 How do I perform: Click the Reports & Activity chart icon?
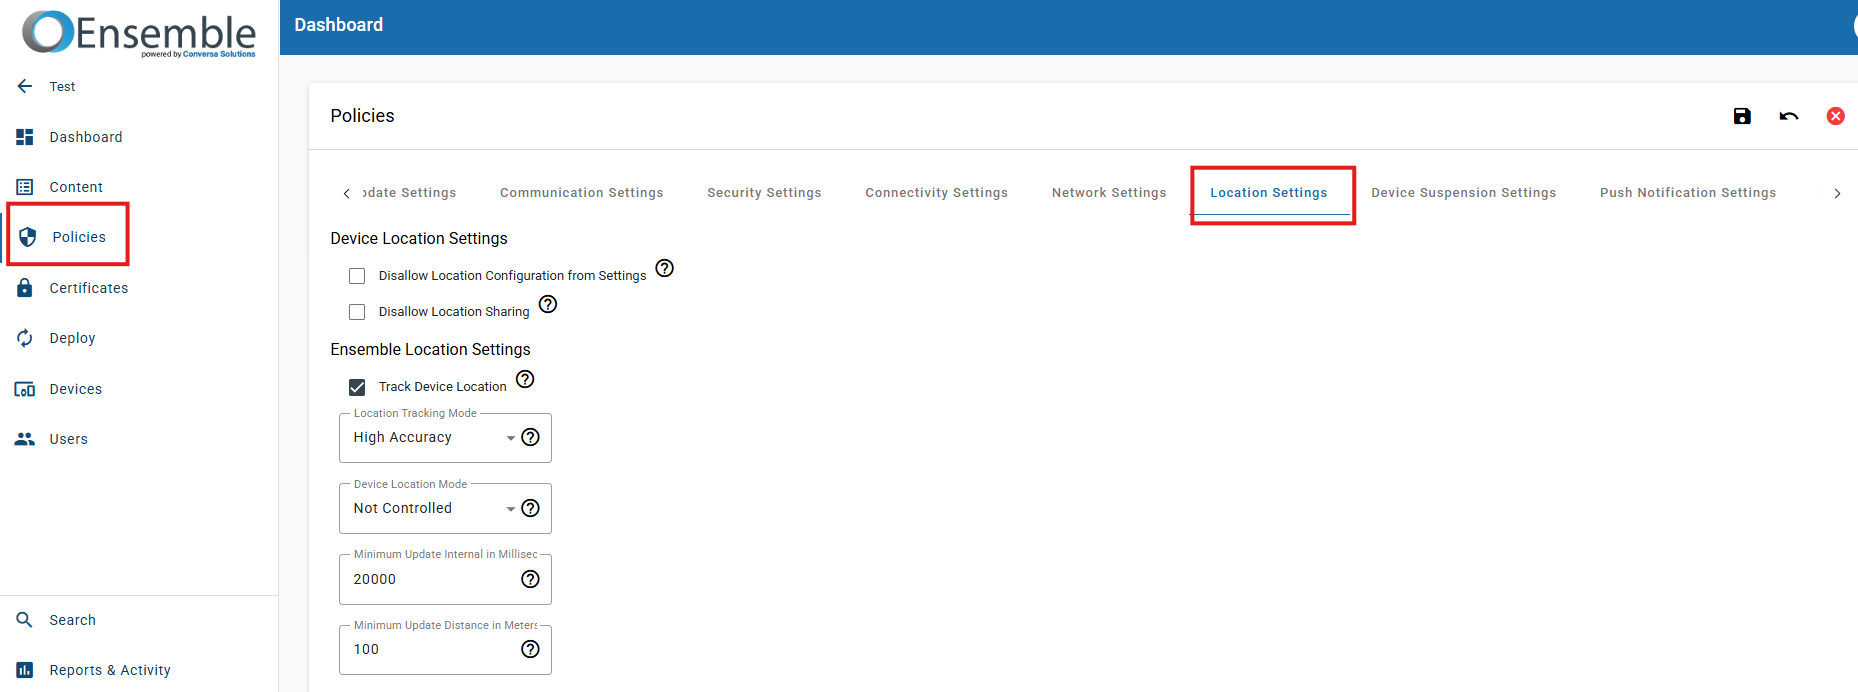click(x=25, y=670)
